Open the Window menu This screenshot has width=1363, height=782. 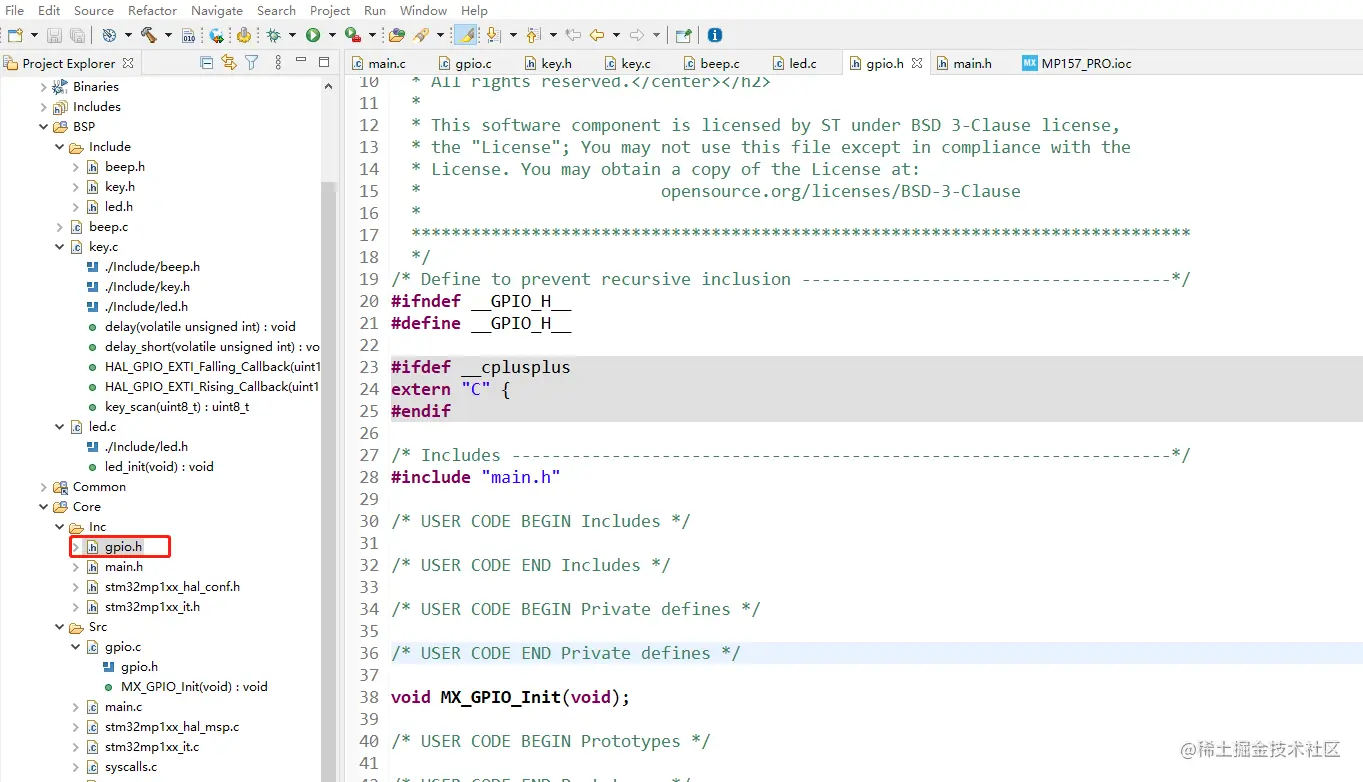pyautogui.click(x=424, y=10)
